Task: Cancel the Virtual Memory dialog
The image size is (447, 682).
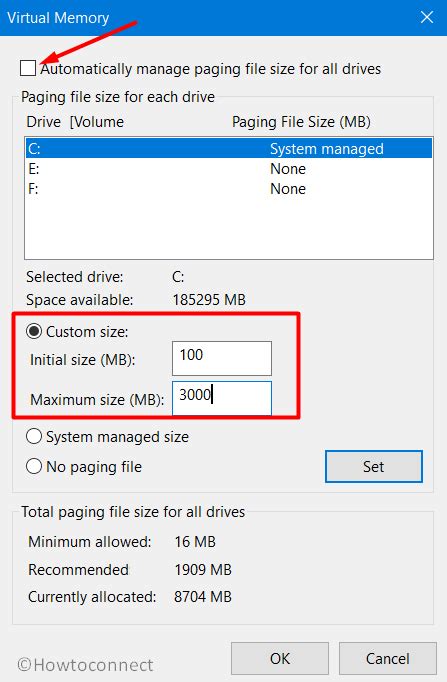Action: click(x=387, y=659)
